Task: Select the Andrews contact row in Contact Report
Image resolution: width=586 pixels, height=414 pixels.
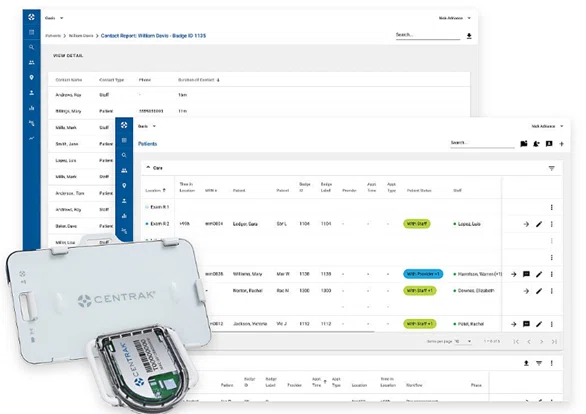Action: (259, 95)
